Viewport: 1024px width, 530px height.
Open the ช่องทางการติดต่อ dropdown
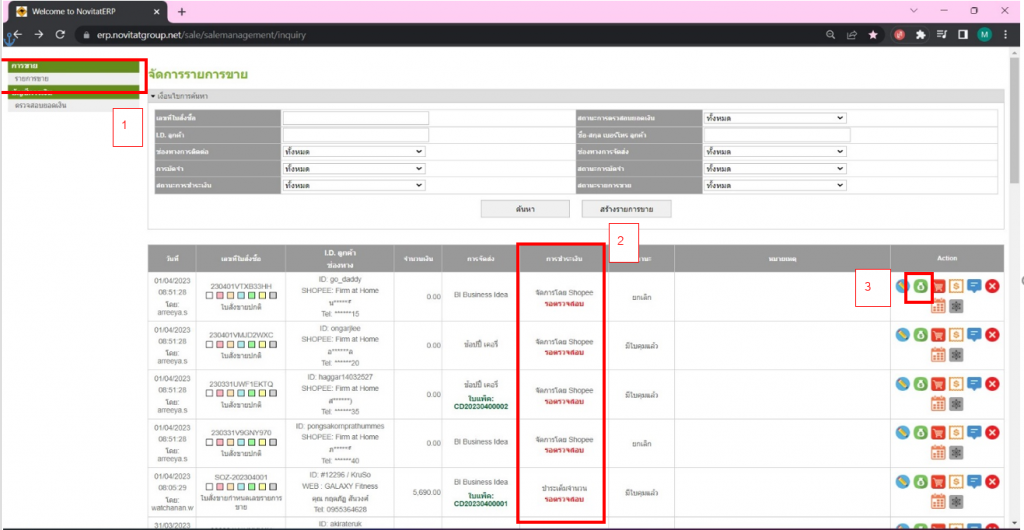click(355, 151)
